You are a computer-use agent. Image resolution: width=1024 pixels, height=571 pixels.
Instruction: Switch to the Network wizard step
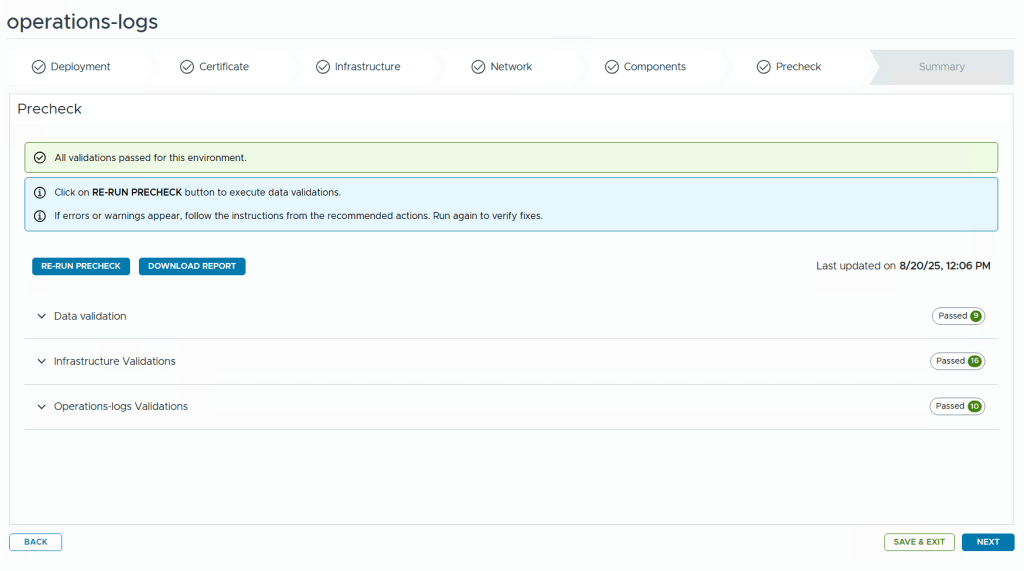pyautogui.click(x=510, y=67)
